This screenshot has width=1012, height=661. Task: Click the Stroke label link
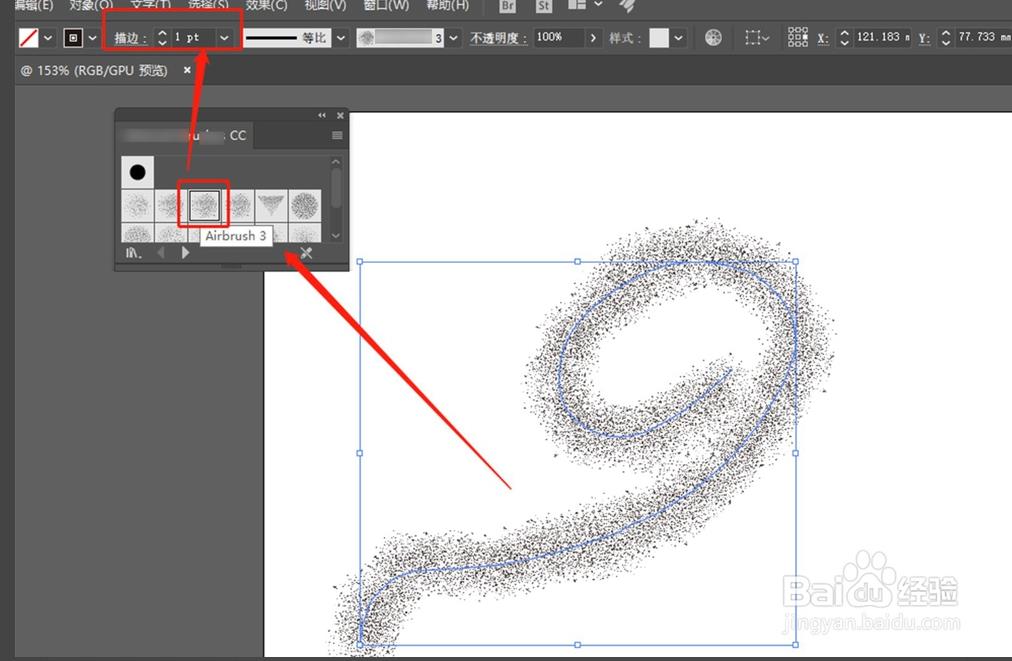[x=130, y=38]
